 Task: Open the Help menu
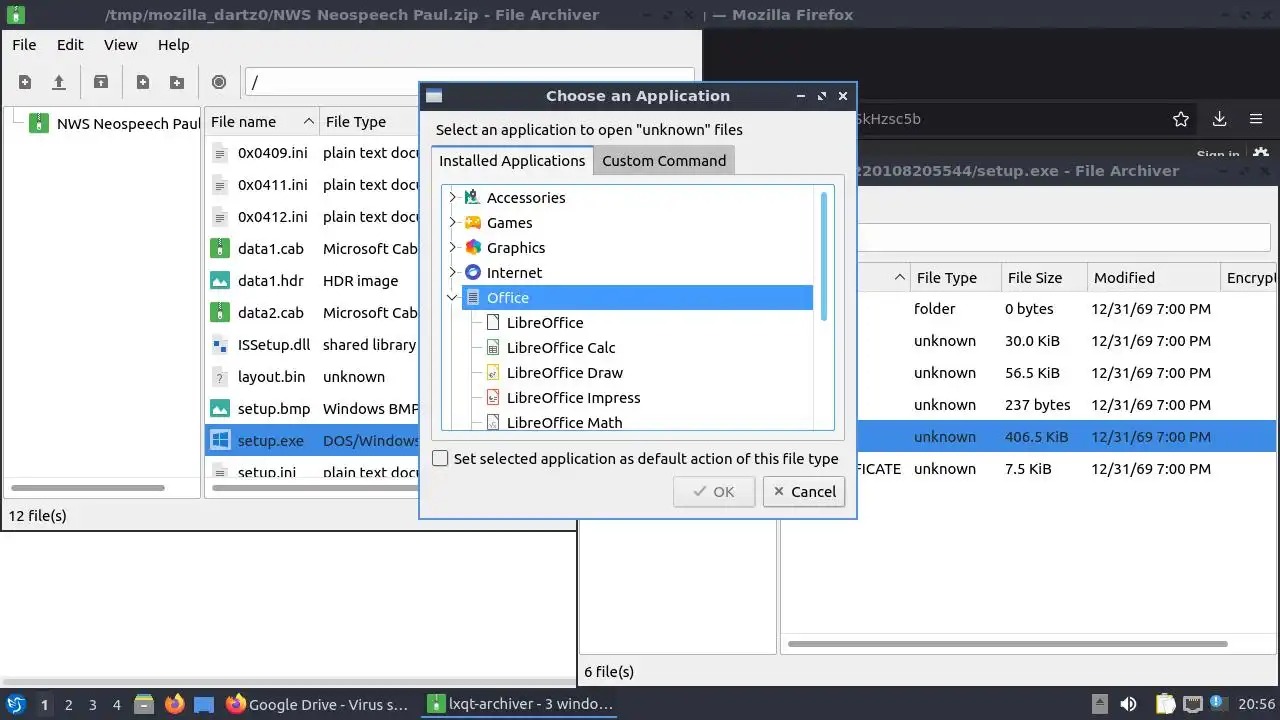[173, 45]
